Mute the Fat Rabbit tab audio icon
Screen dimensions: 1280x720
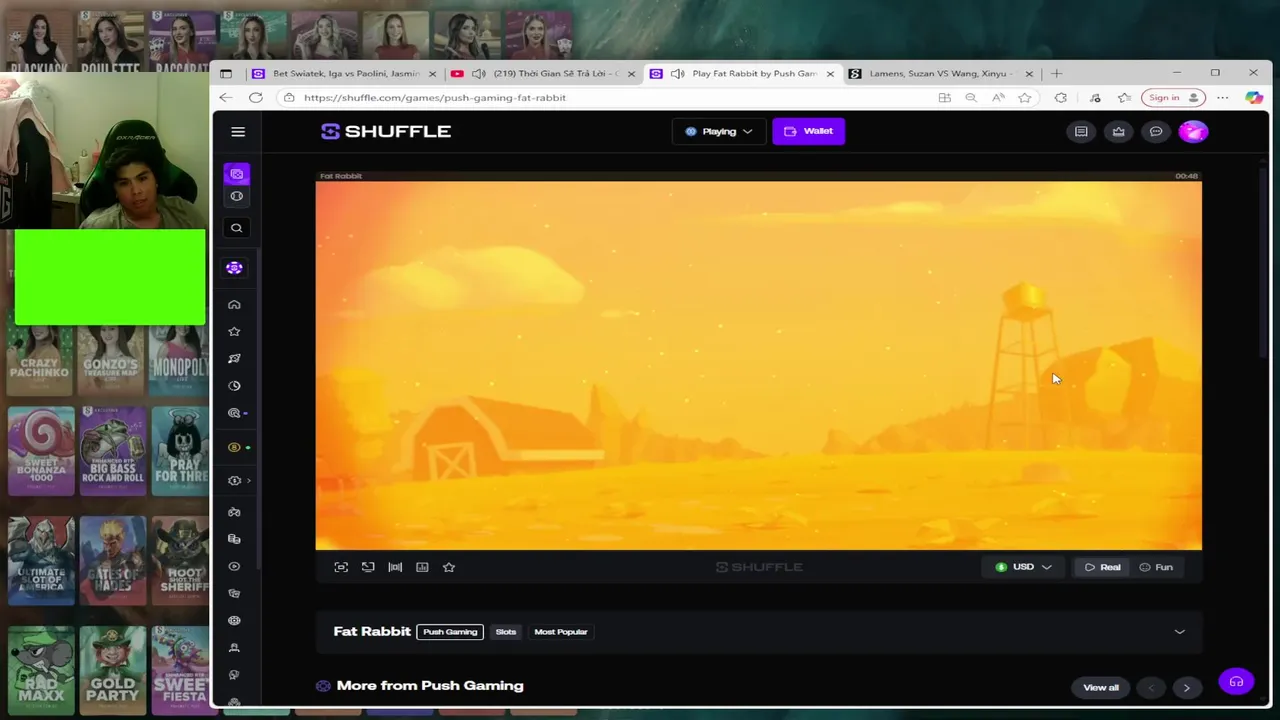(678, 74)
